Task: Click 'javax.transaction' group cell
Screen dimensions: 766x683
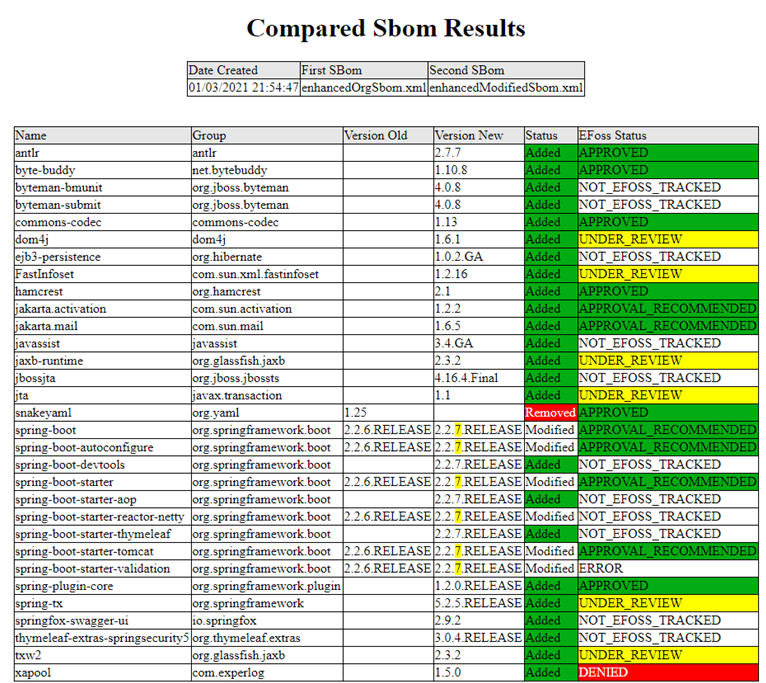Action: (x=267, y=396)
